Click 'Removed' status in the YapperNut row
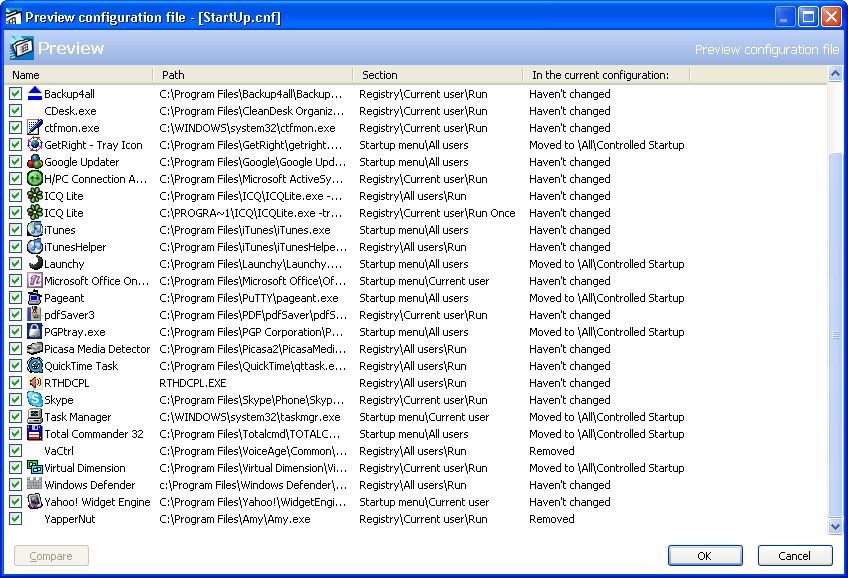848x578 pixels. click(x=552, y=519)
